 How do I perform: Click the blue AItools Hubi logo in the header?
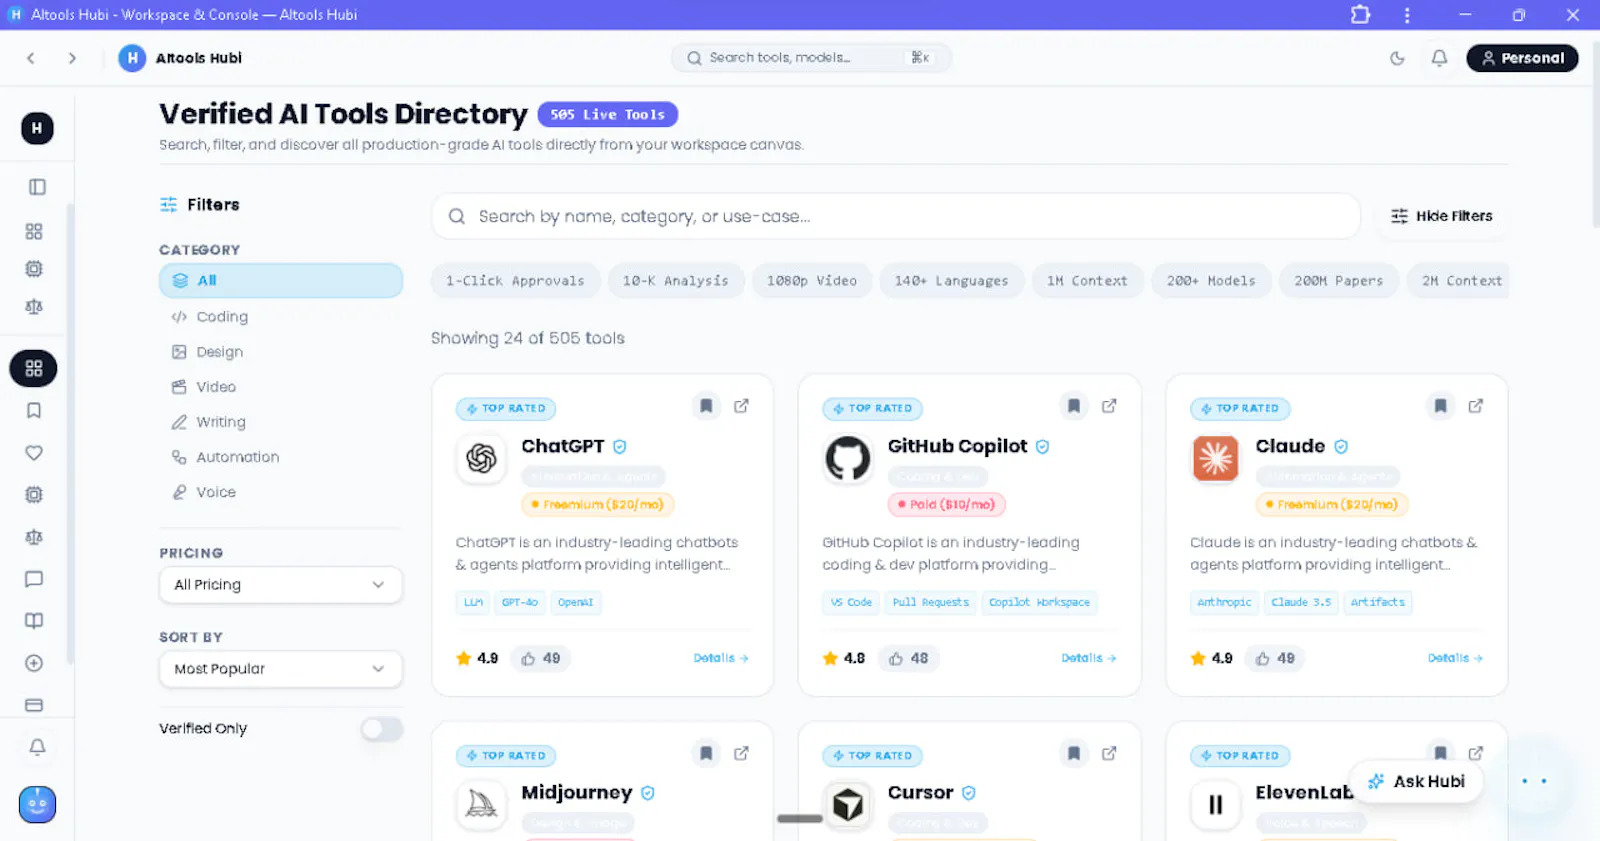[x=132, y=58]
